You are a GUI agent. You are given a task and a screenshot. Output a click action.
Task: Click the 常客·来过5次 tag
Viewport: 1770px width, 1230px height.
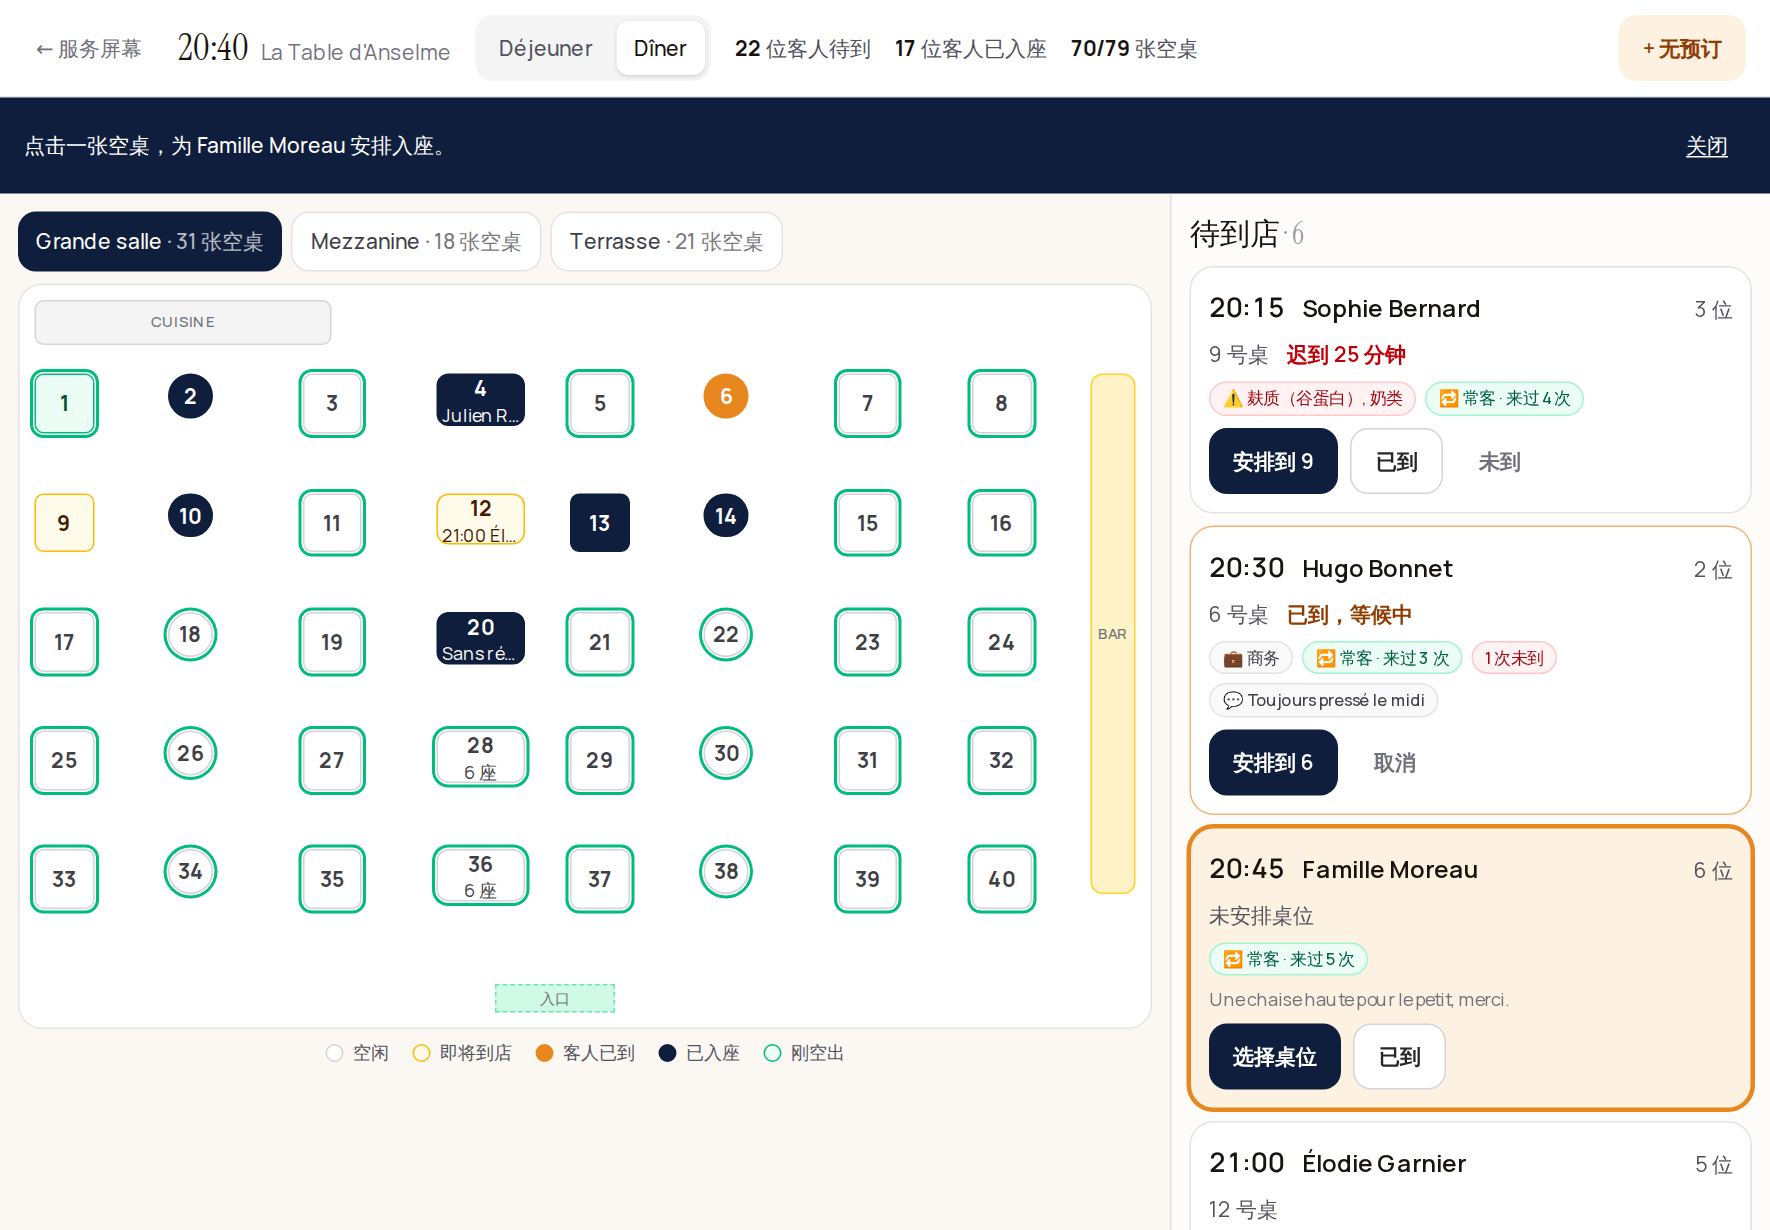1288,959
